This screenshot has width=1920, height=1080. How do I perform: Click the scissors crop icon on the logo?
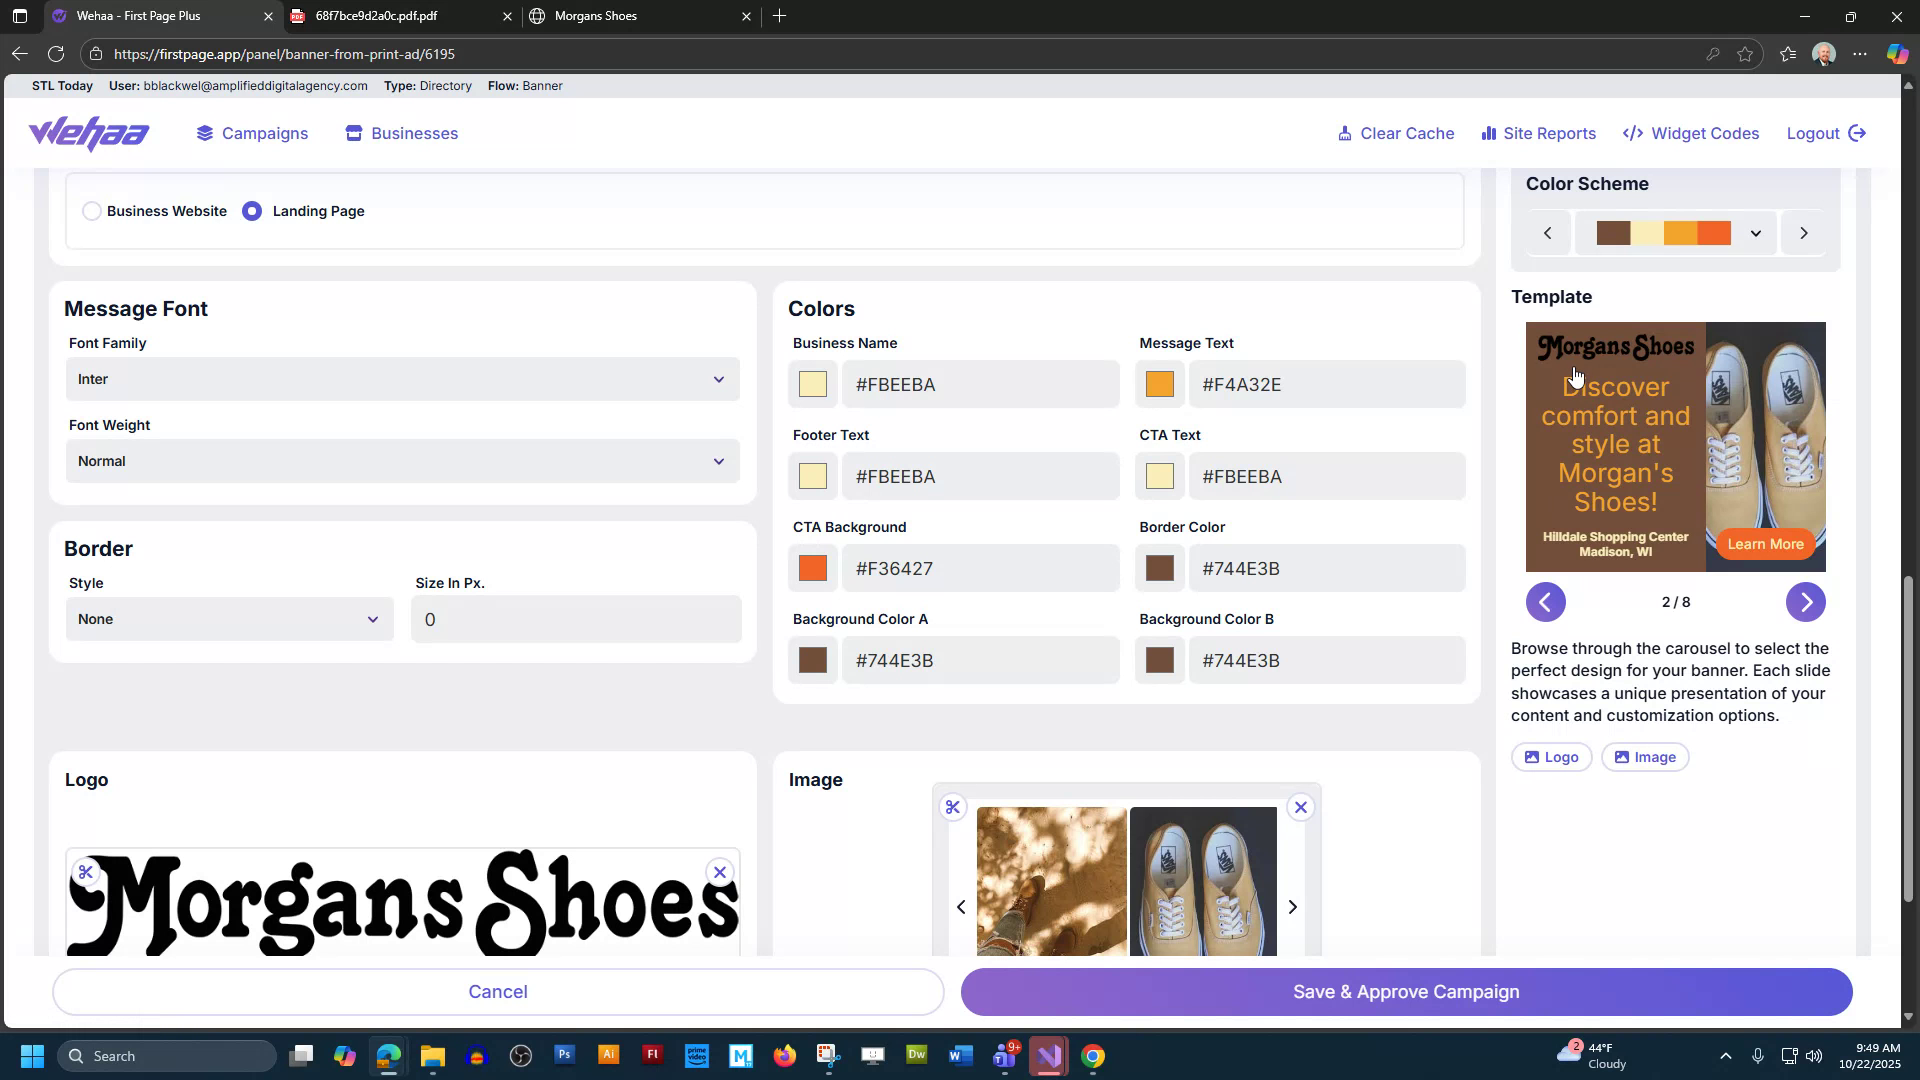[86, 871]
